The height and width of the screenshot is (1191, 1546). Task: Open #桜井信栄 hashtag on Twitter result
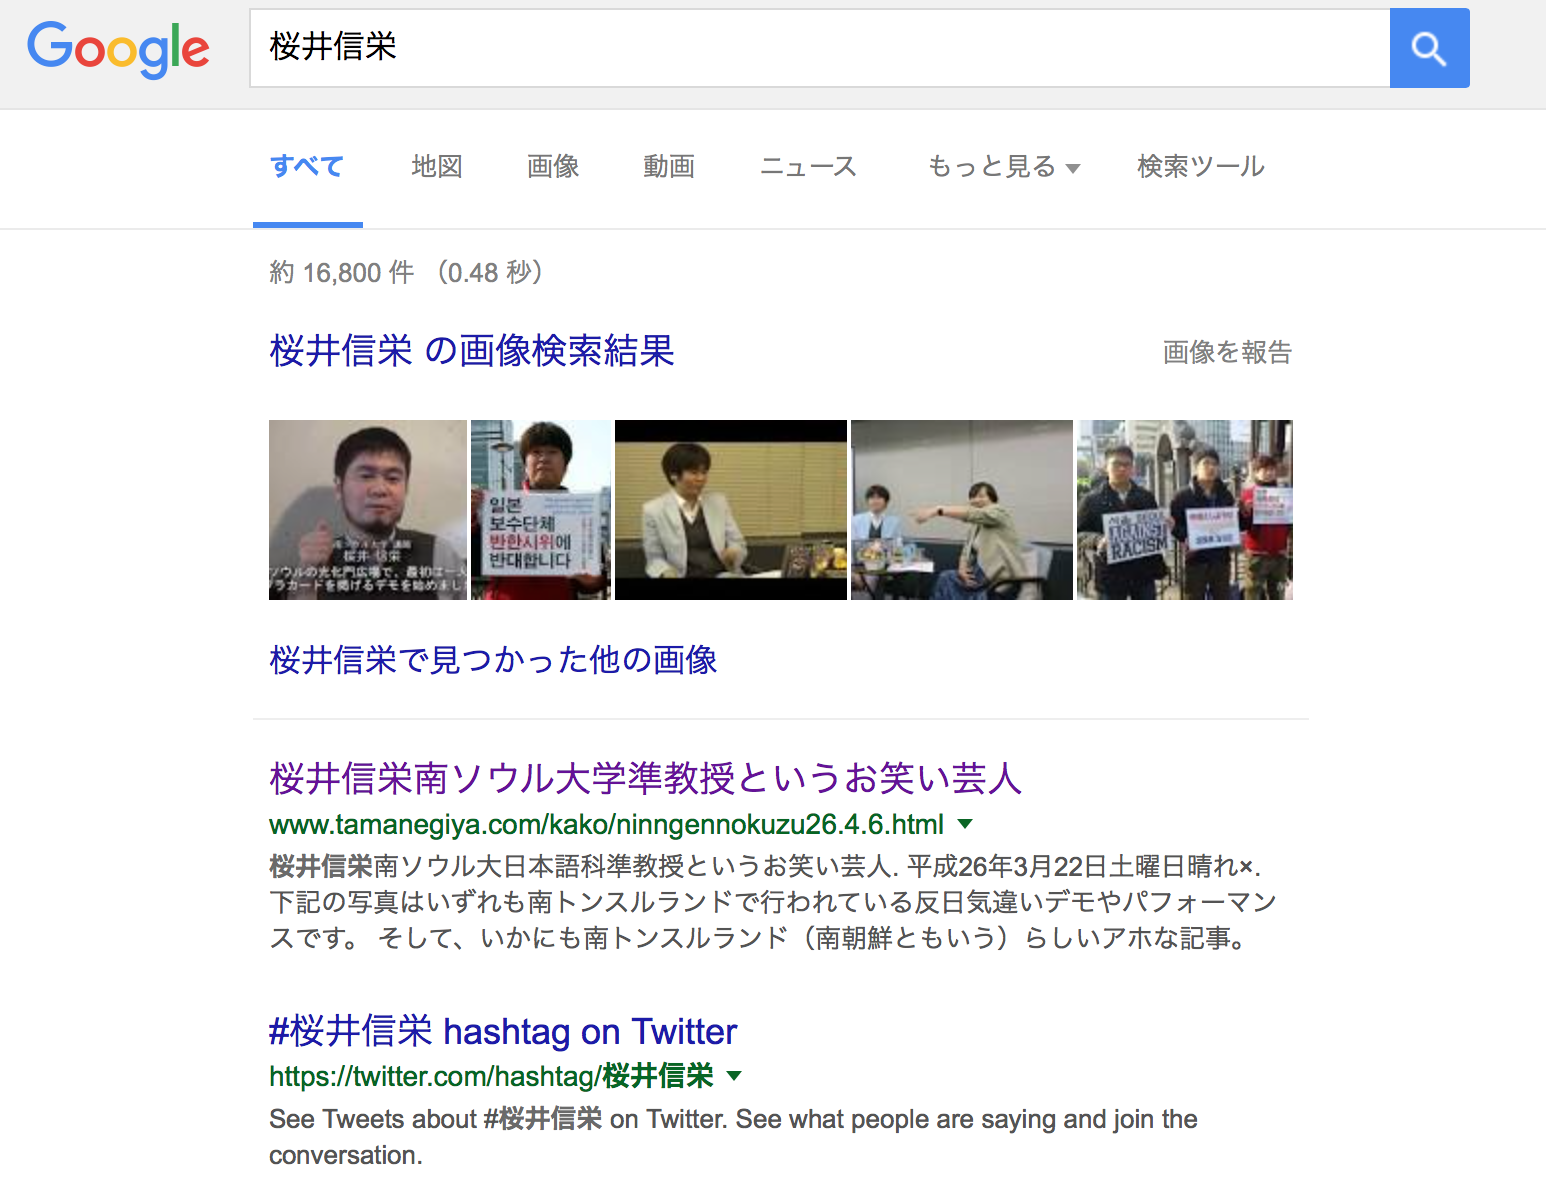(x=503, y=1031)
